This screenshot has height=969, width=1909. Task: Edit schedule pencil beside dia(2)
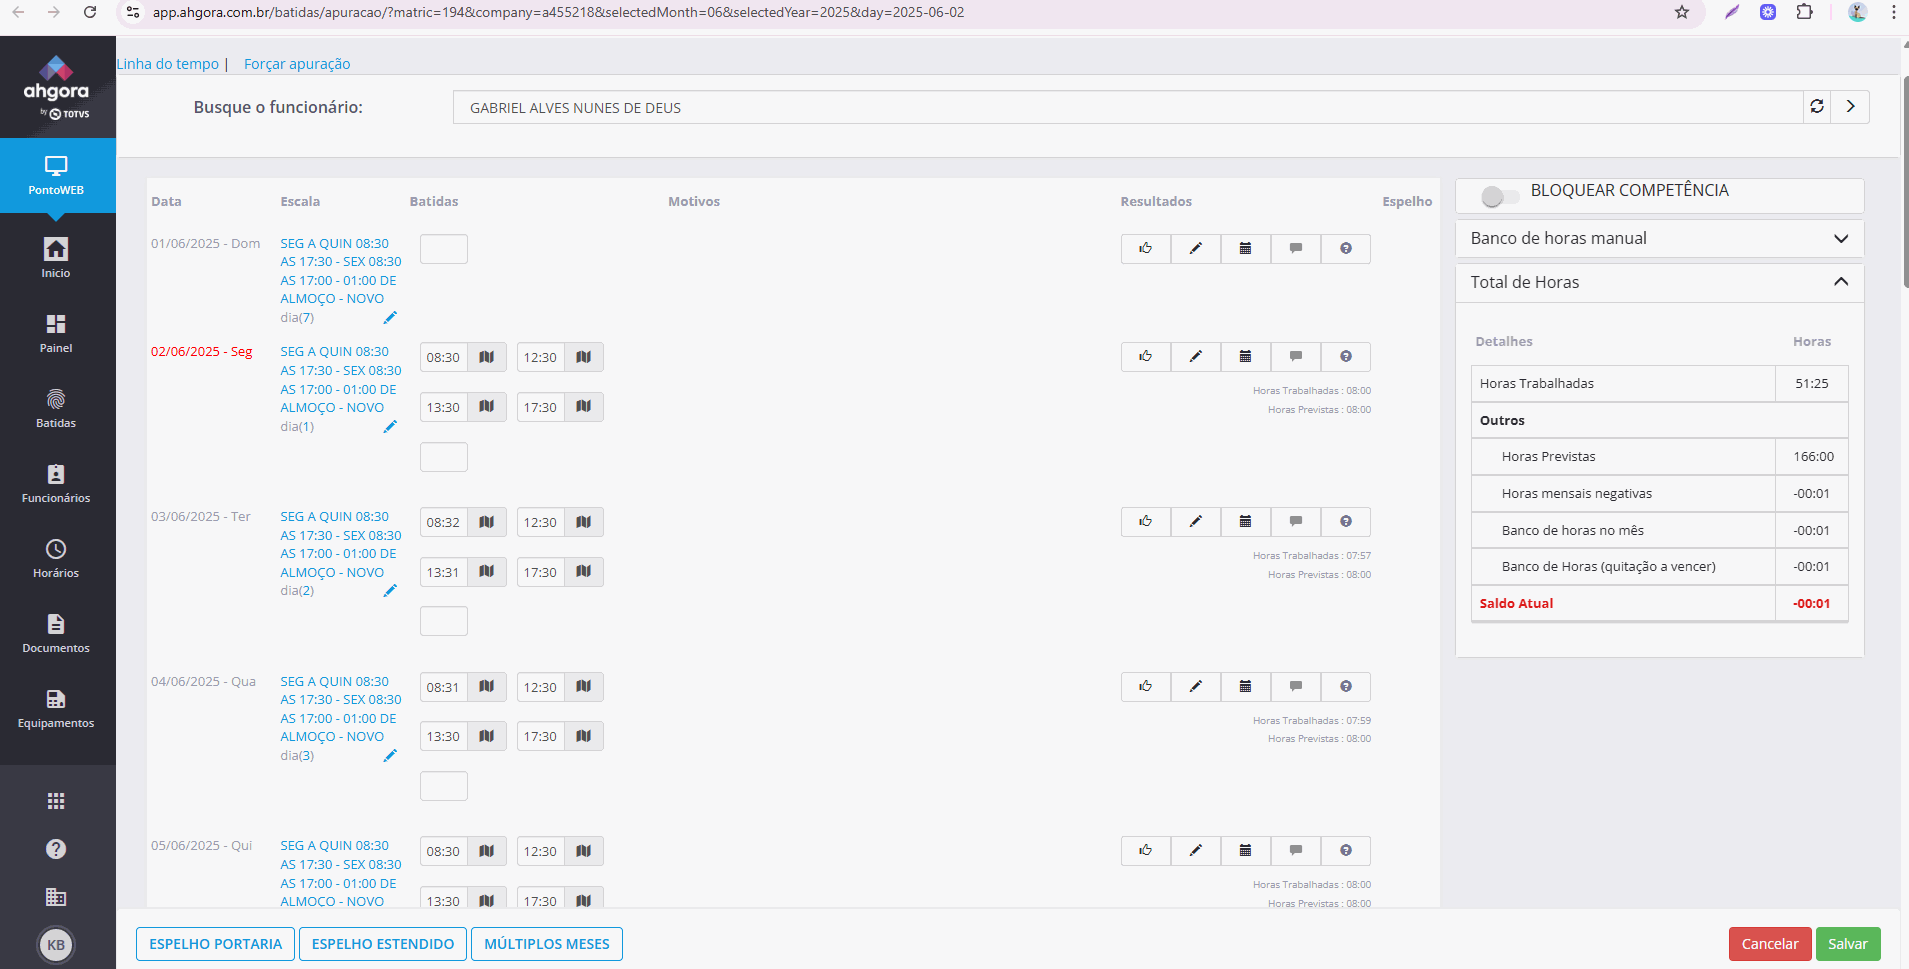coord(390,591)
